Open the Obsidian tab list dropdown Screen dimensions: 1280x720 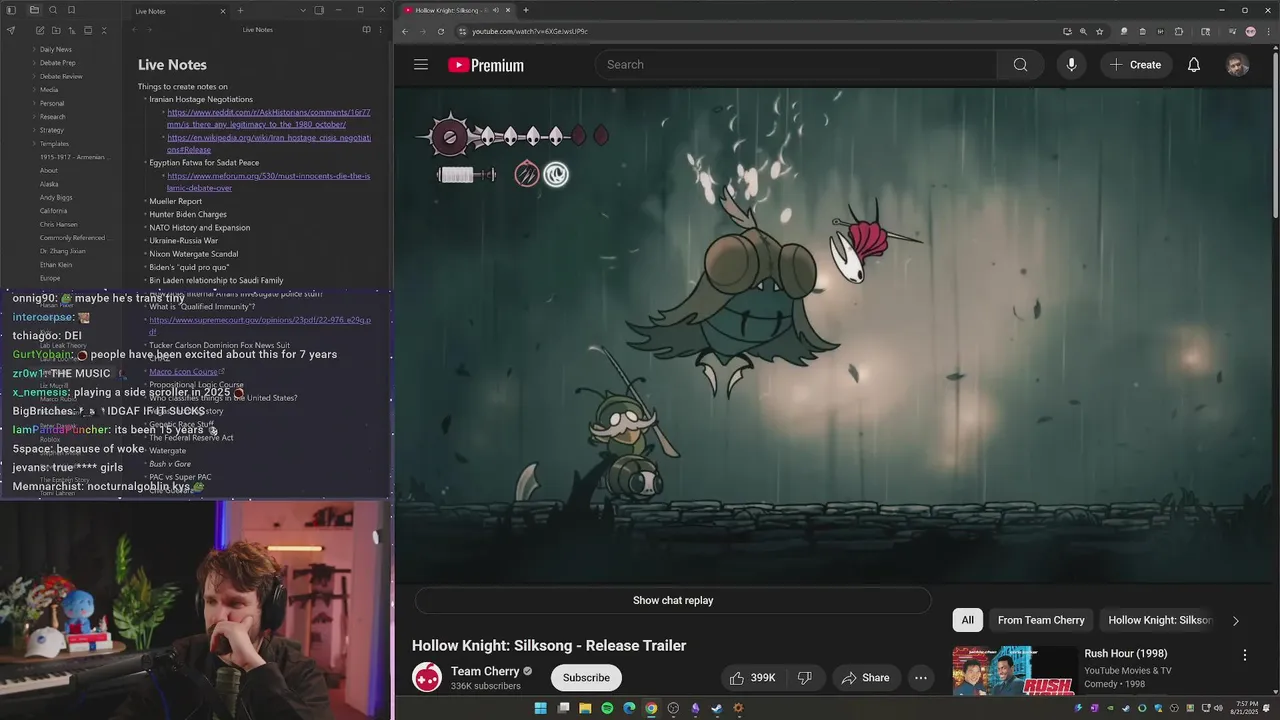[303, 11]
